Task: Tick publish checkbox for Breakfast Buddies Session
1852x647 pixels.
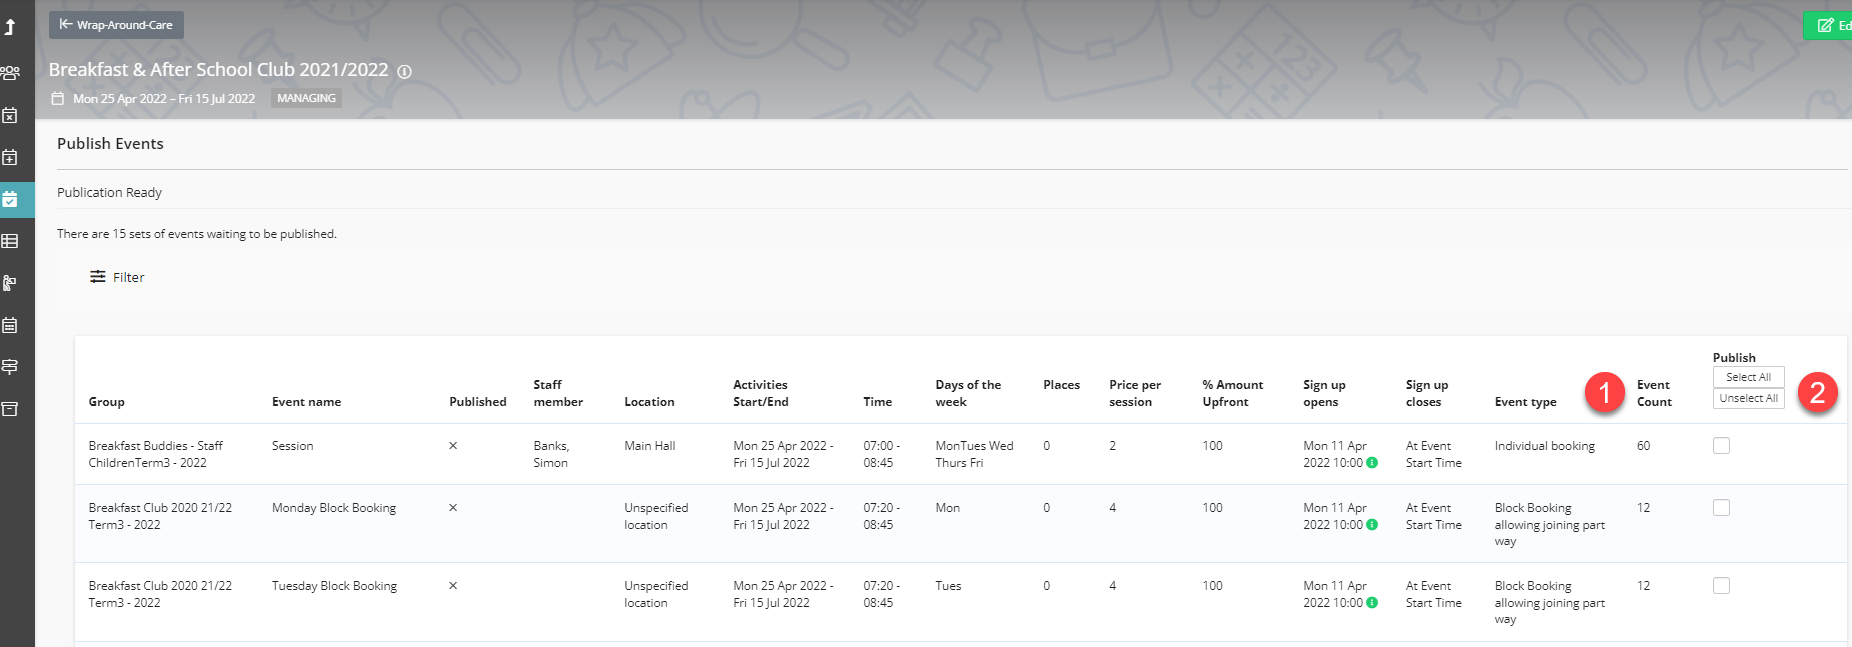Action: 1721,446
